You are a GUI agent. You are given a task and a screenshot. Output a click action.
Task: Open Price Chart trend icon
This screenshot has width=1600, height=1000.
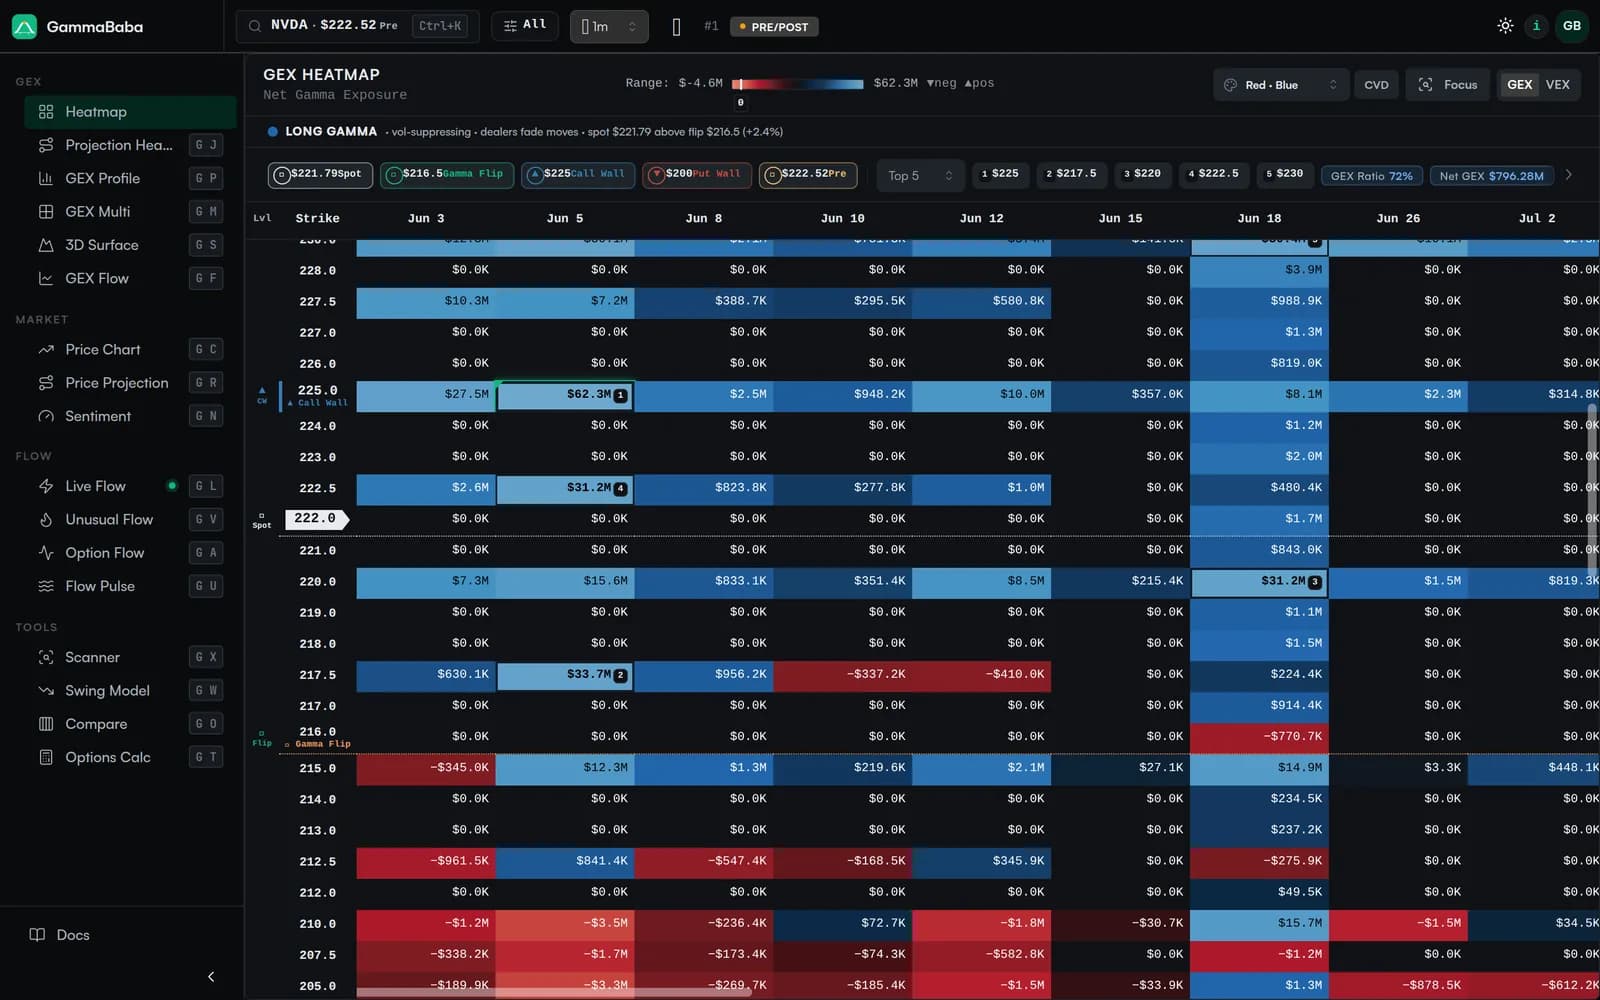click(46, 349)
